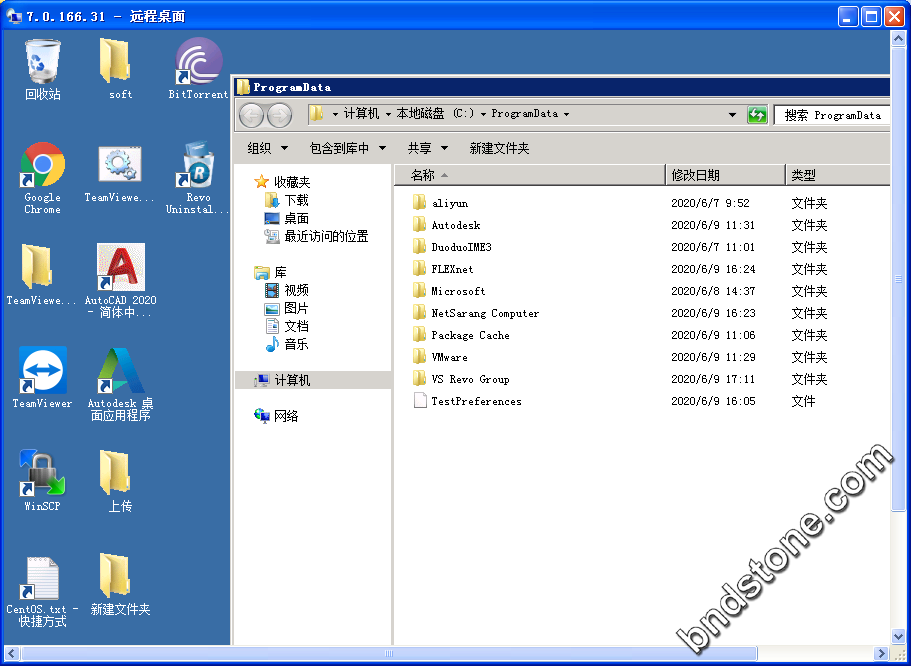This screenshot has width=911, height=666.
Task: Select 下载 under favorites in sidebar
Action: tap(296, 200)
